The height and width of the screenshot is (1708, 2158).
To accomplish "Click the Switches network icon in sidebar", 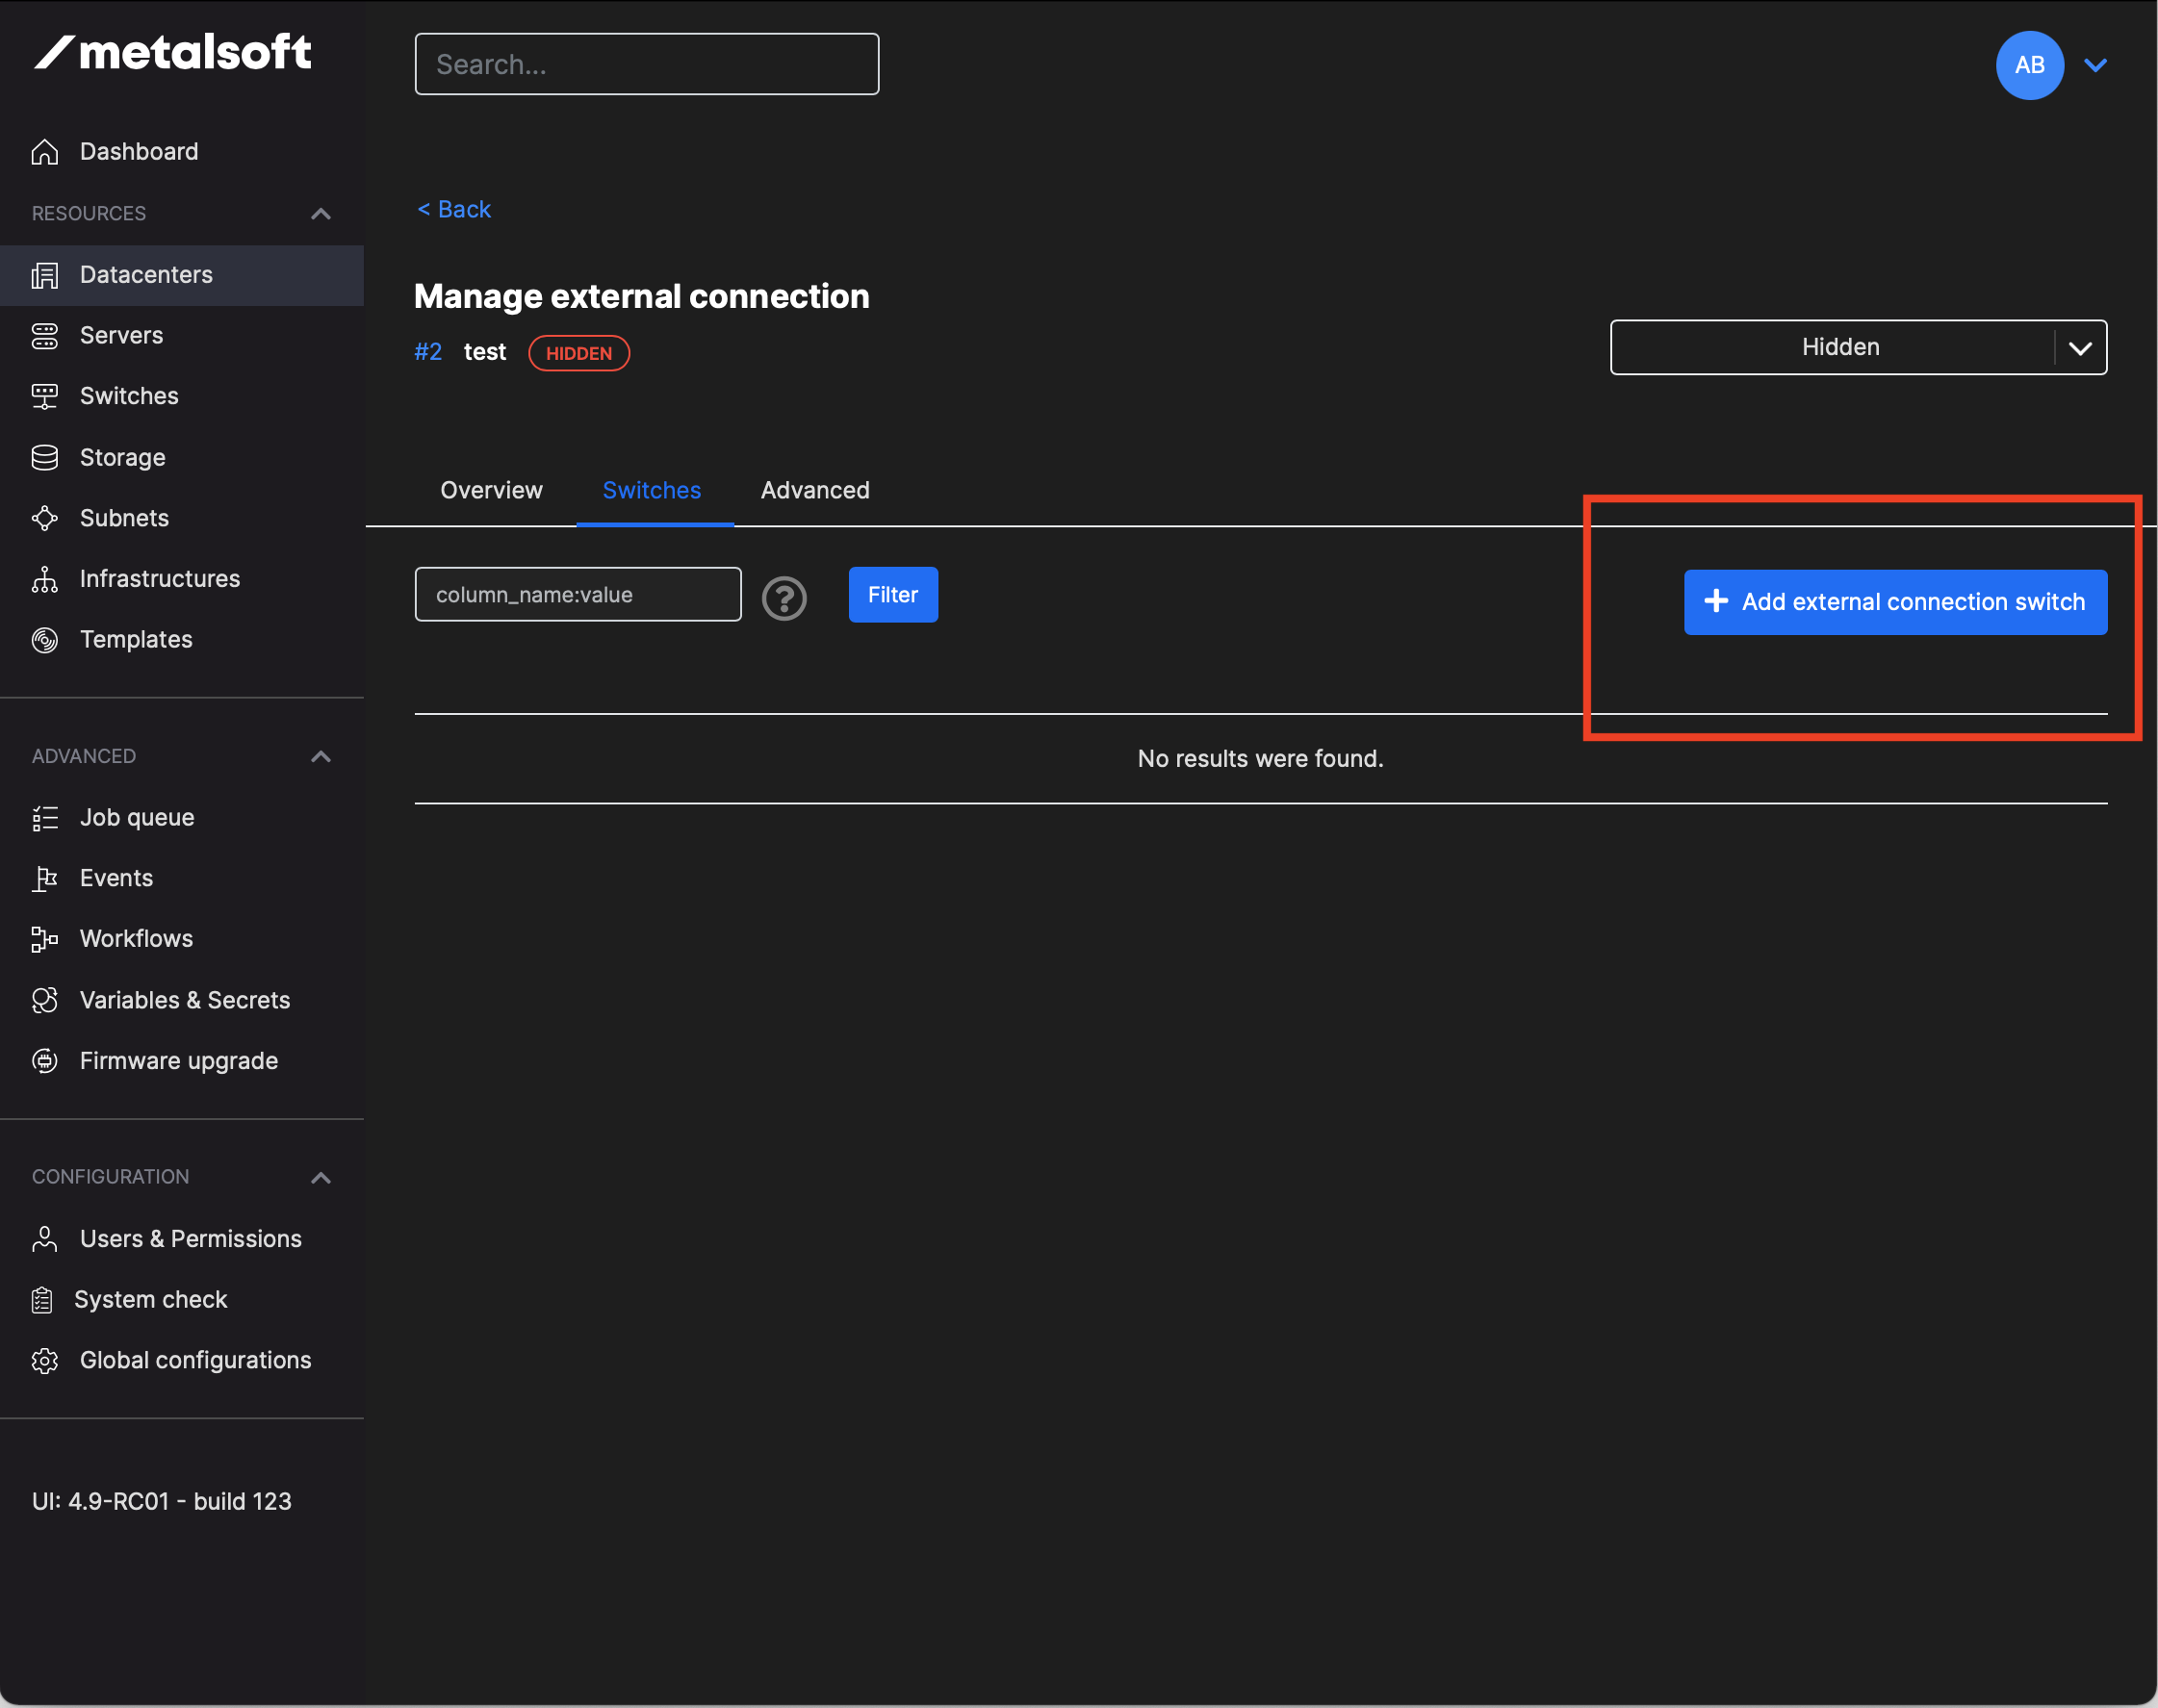I will click(x=45, y=397).
